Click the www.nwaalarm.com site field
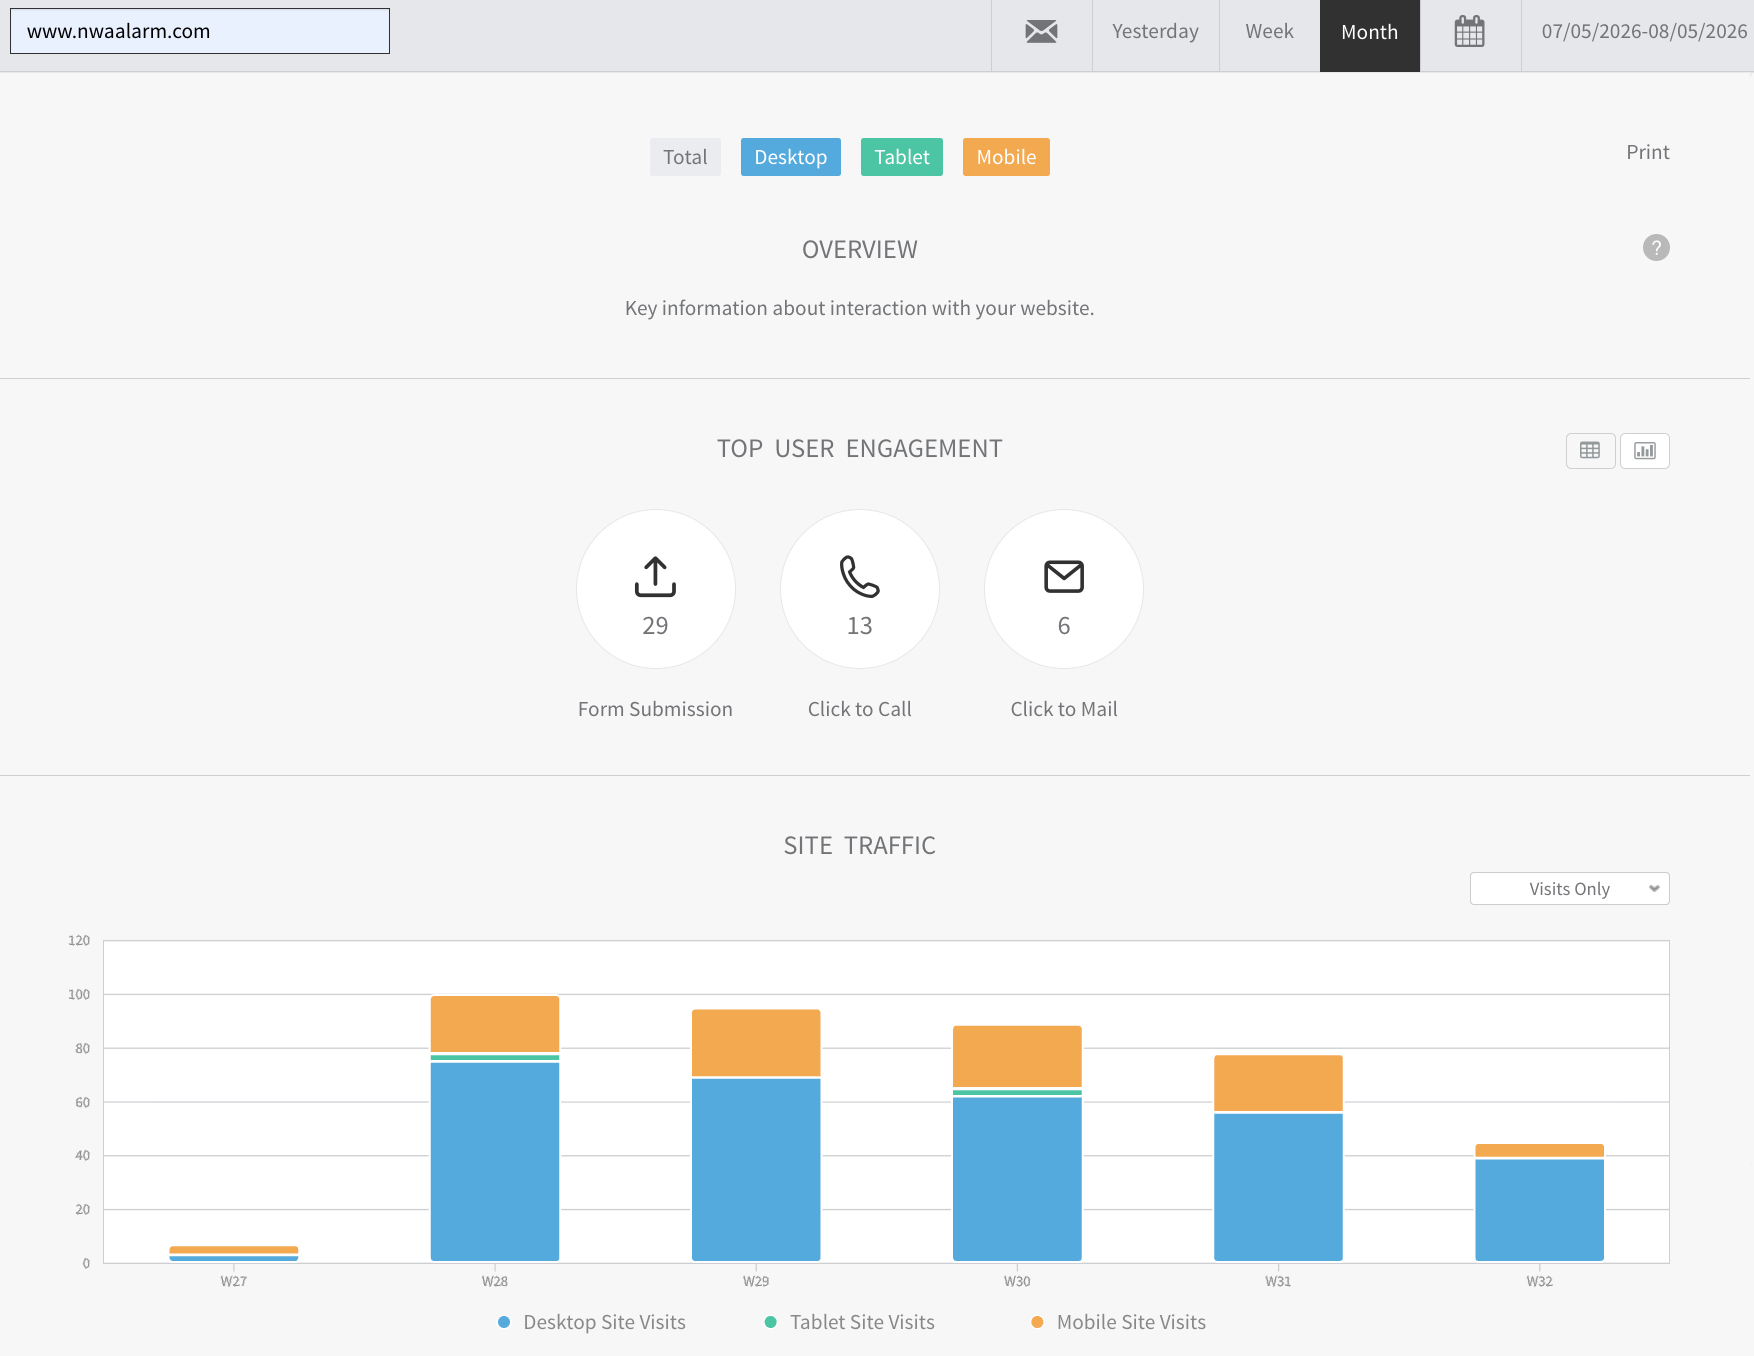Screen dimensions: 1754x1356 [200, 31]
